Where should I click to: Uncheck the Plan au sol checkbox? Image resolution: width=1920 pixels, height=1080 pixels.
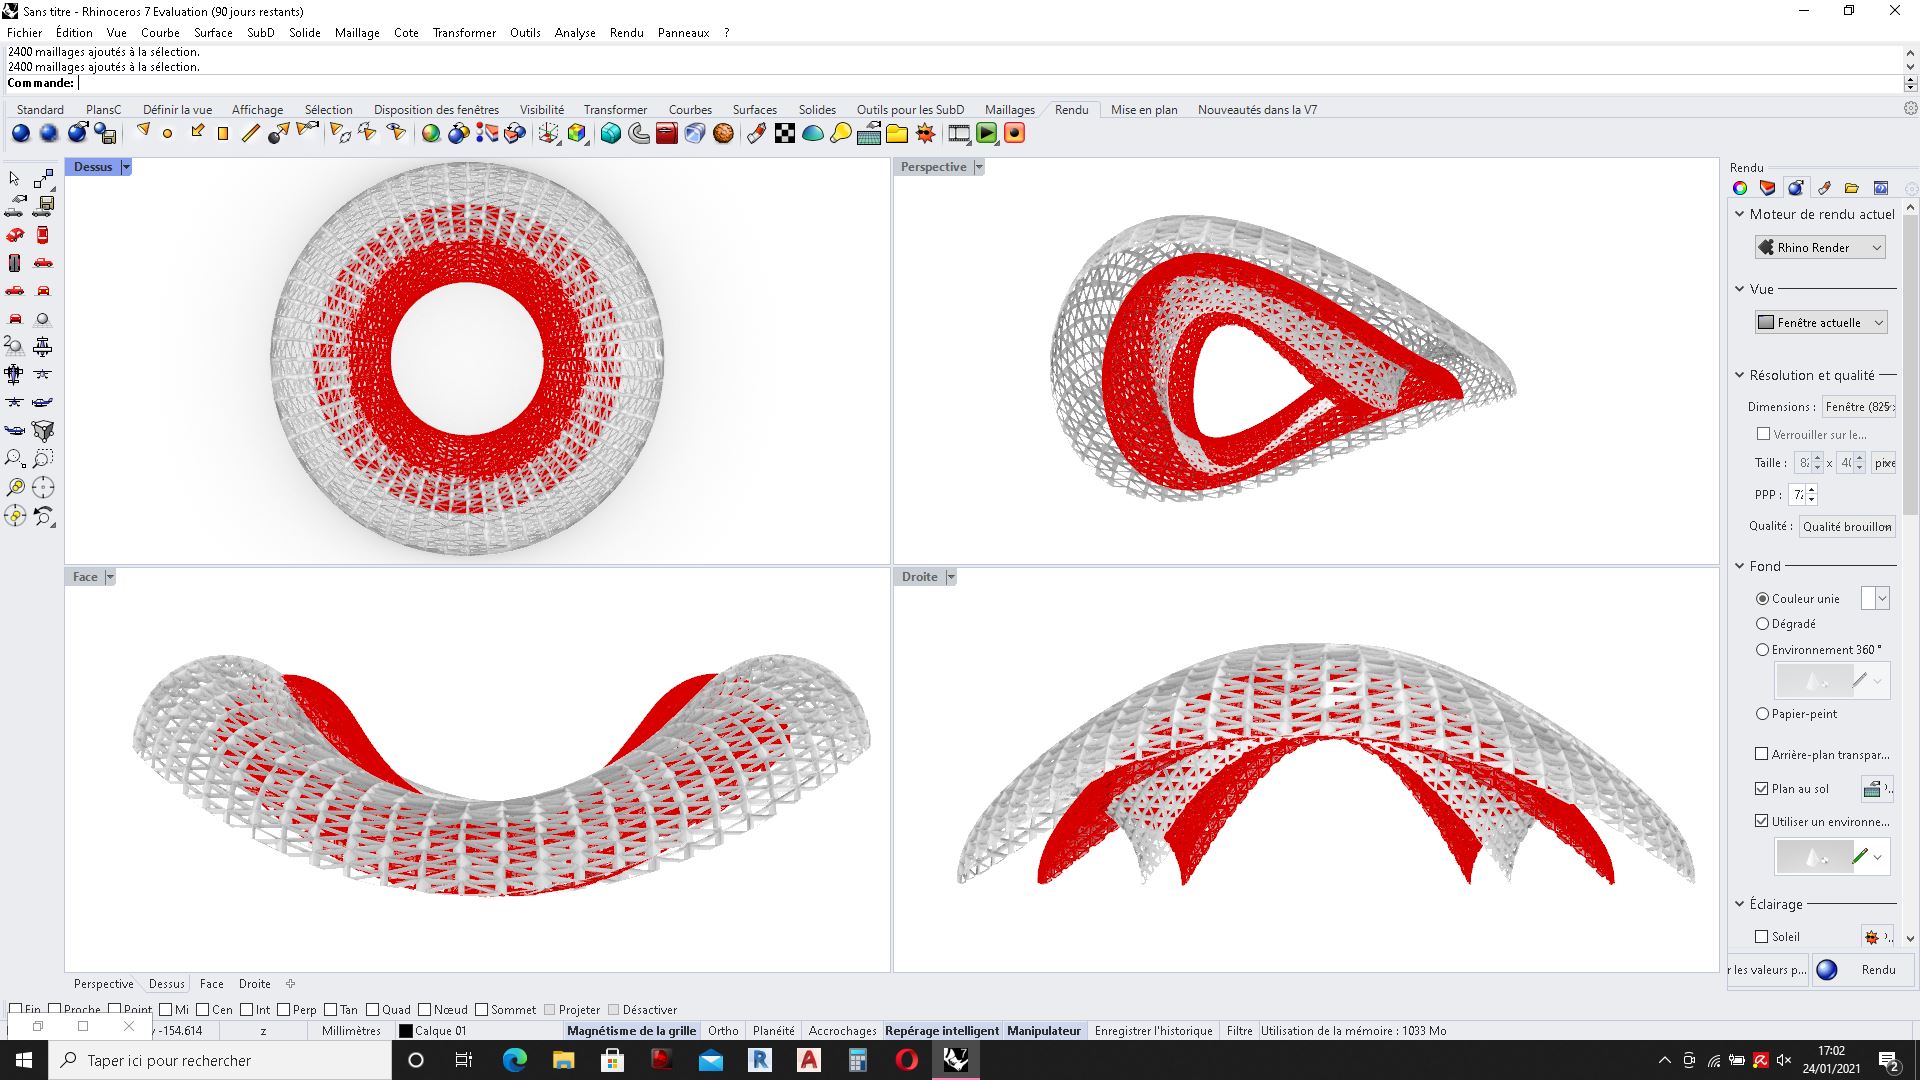1762,789
